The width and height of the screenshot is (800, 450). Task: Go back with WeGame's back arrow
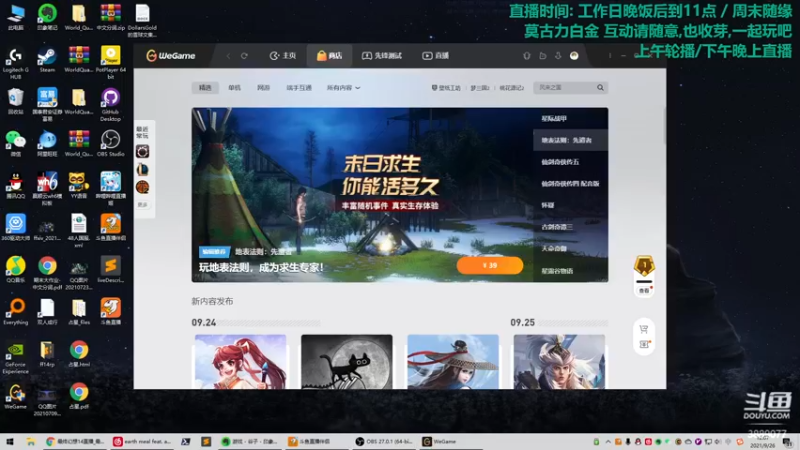point(228,56)
